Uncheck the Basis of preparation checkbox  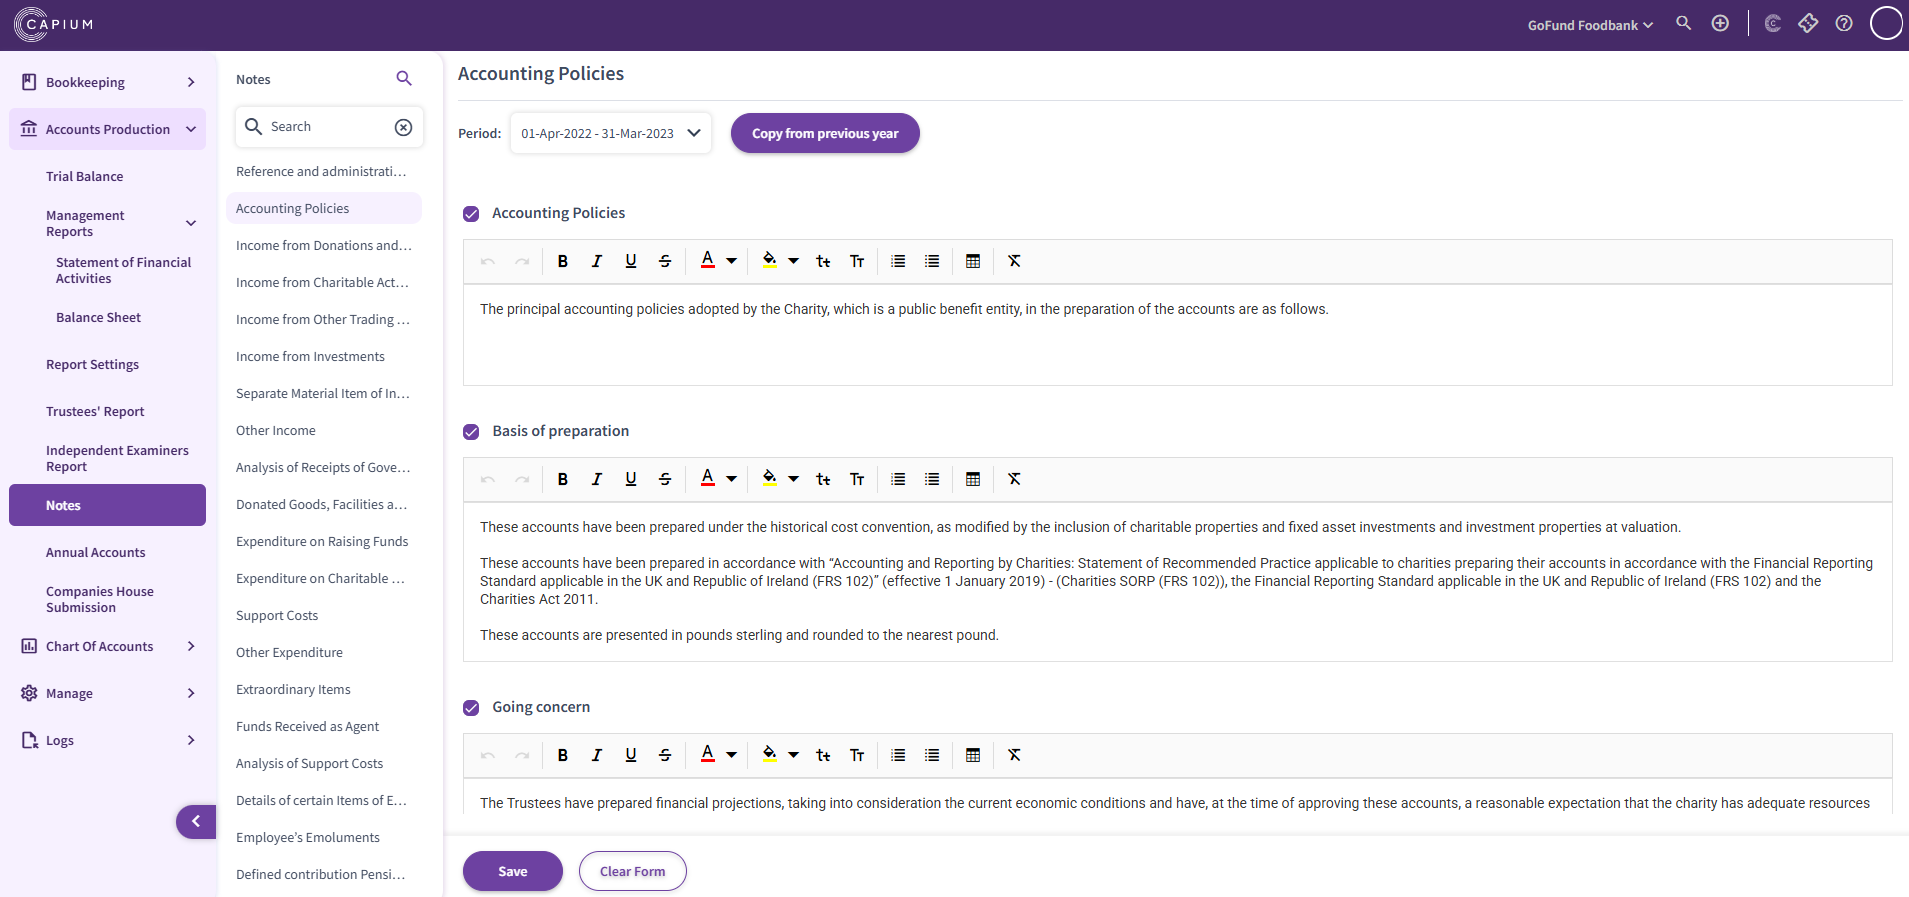point(471,432)
